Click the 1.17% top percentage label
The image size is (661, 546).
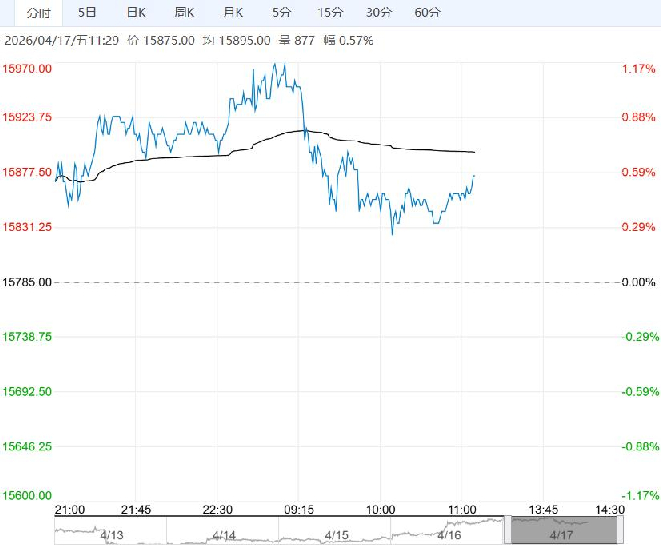(x=637, y=69)
